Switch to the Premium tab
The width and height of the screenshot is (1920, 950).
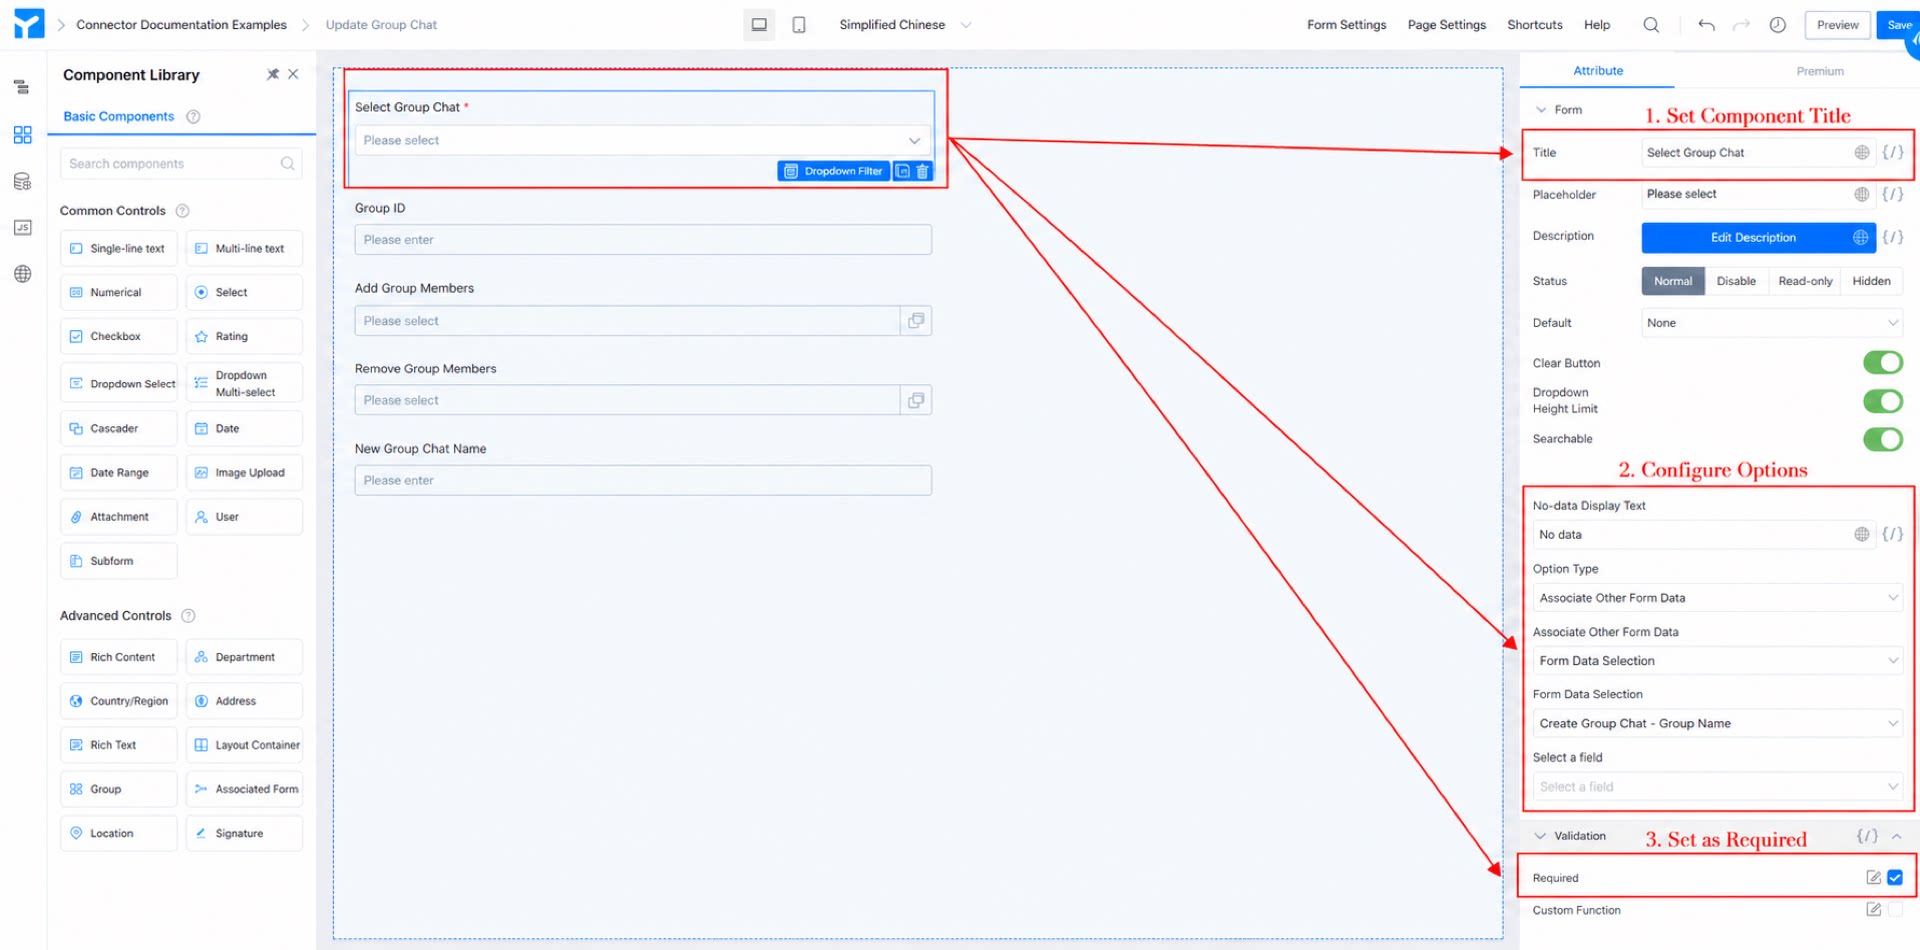pos(1819,71)
